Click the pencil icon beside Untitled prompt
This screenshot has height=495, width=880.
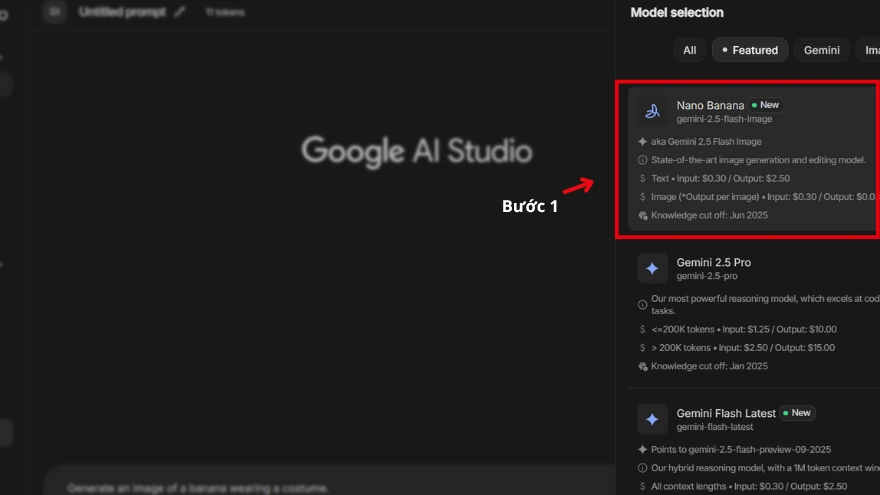[x=180, y=12]
